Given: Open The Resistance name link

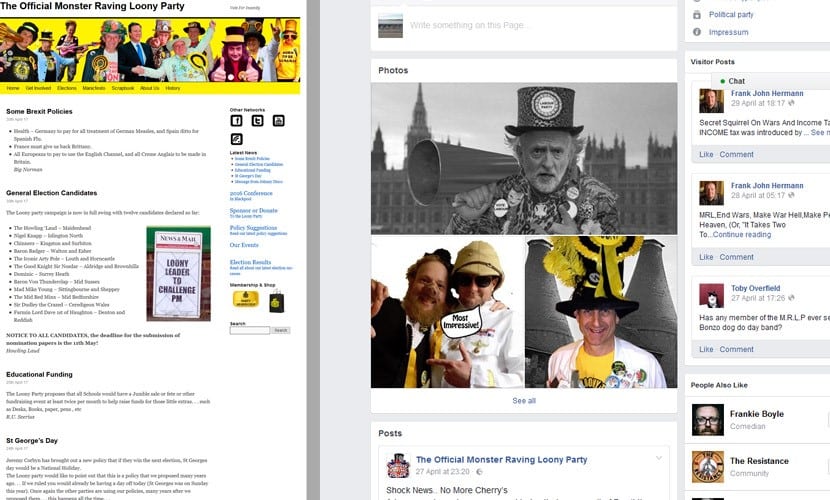Looking at the screenshot, I should [x=759, y=461].
